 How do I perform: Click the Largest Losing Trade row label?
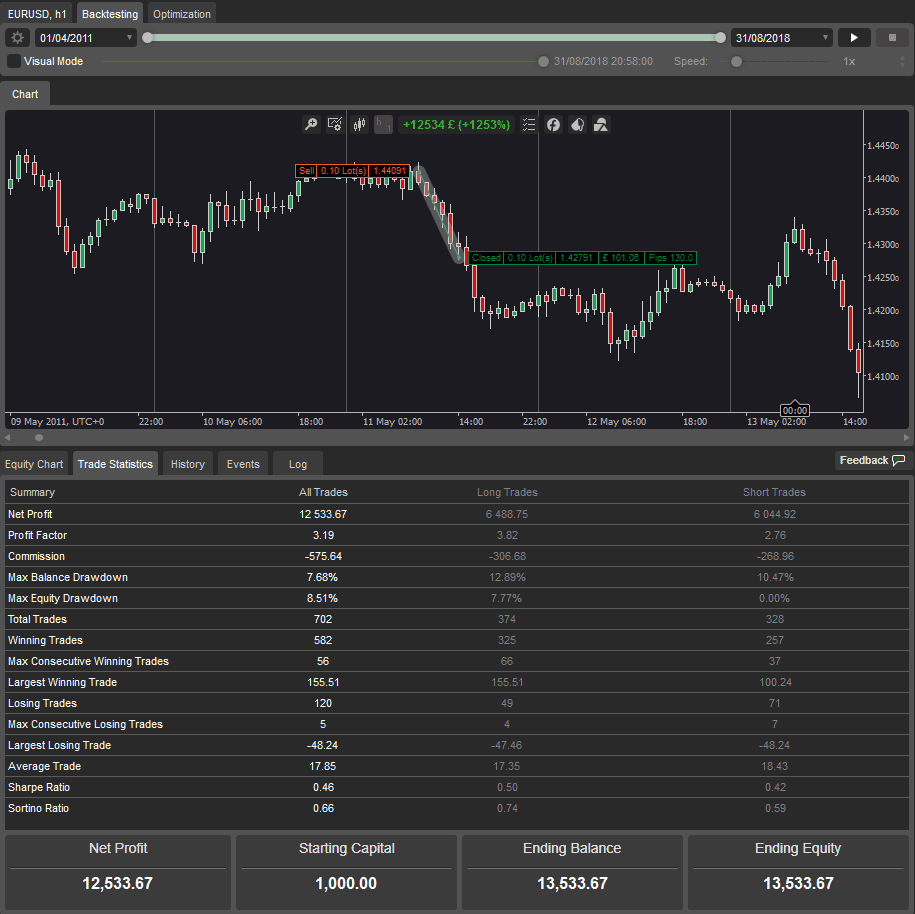tap(60, 745)
